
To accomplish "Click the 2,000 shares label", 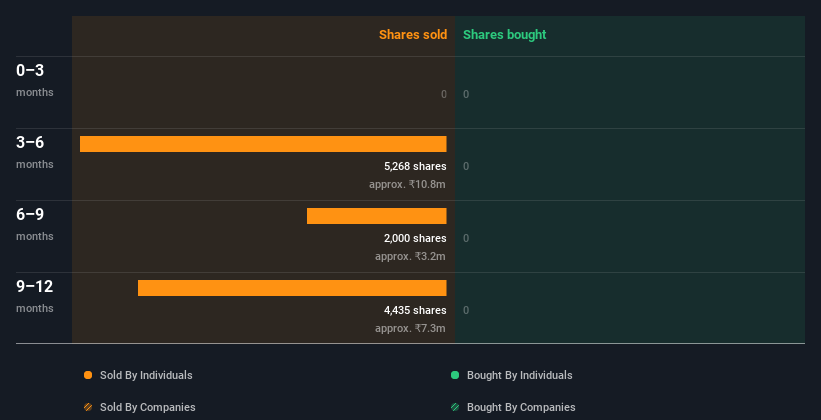I will (415, 238).
